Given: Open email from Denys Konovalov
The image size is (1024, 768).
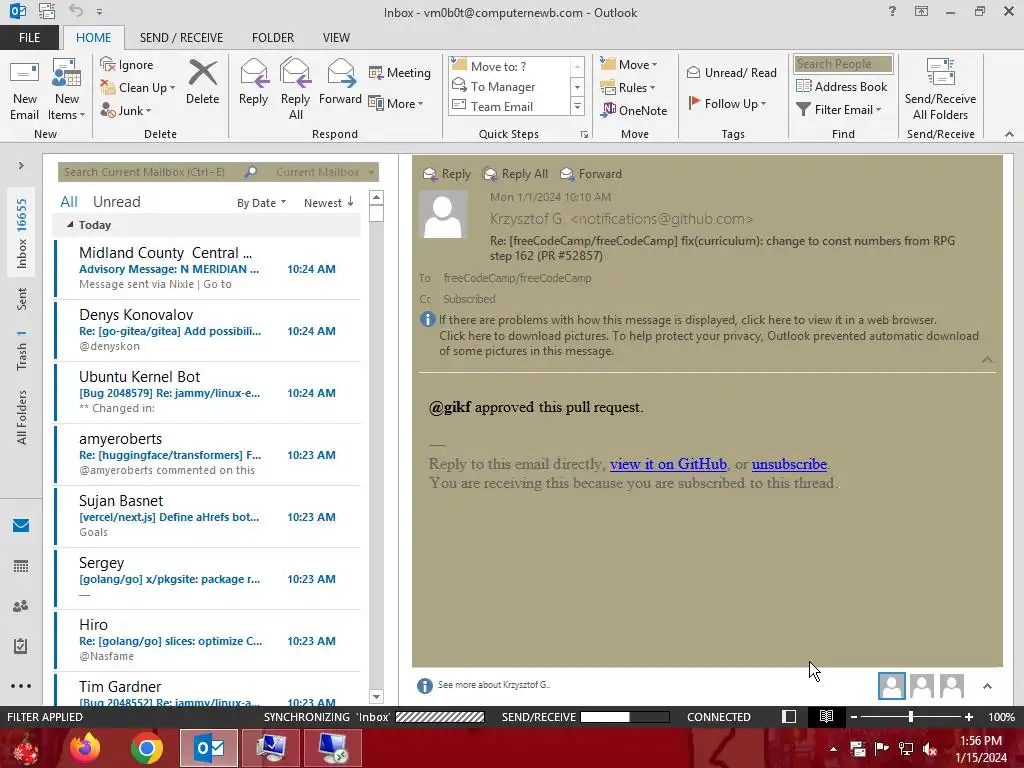Looking at the screenshot, I should 208,330.
